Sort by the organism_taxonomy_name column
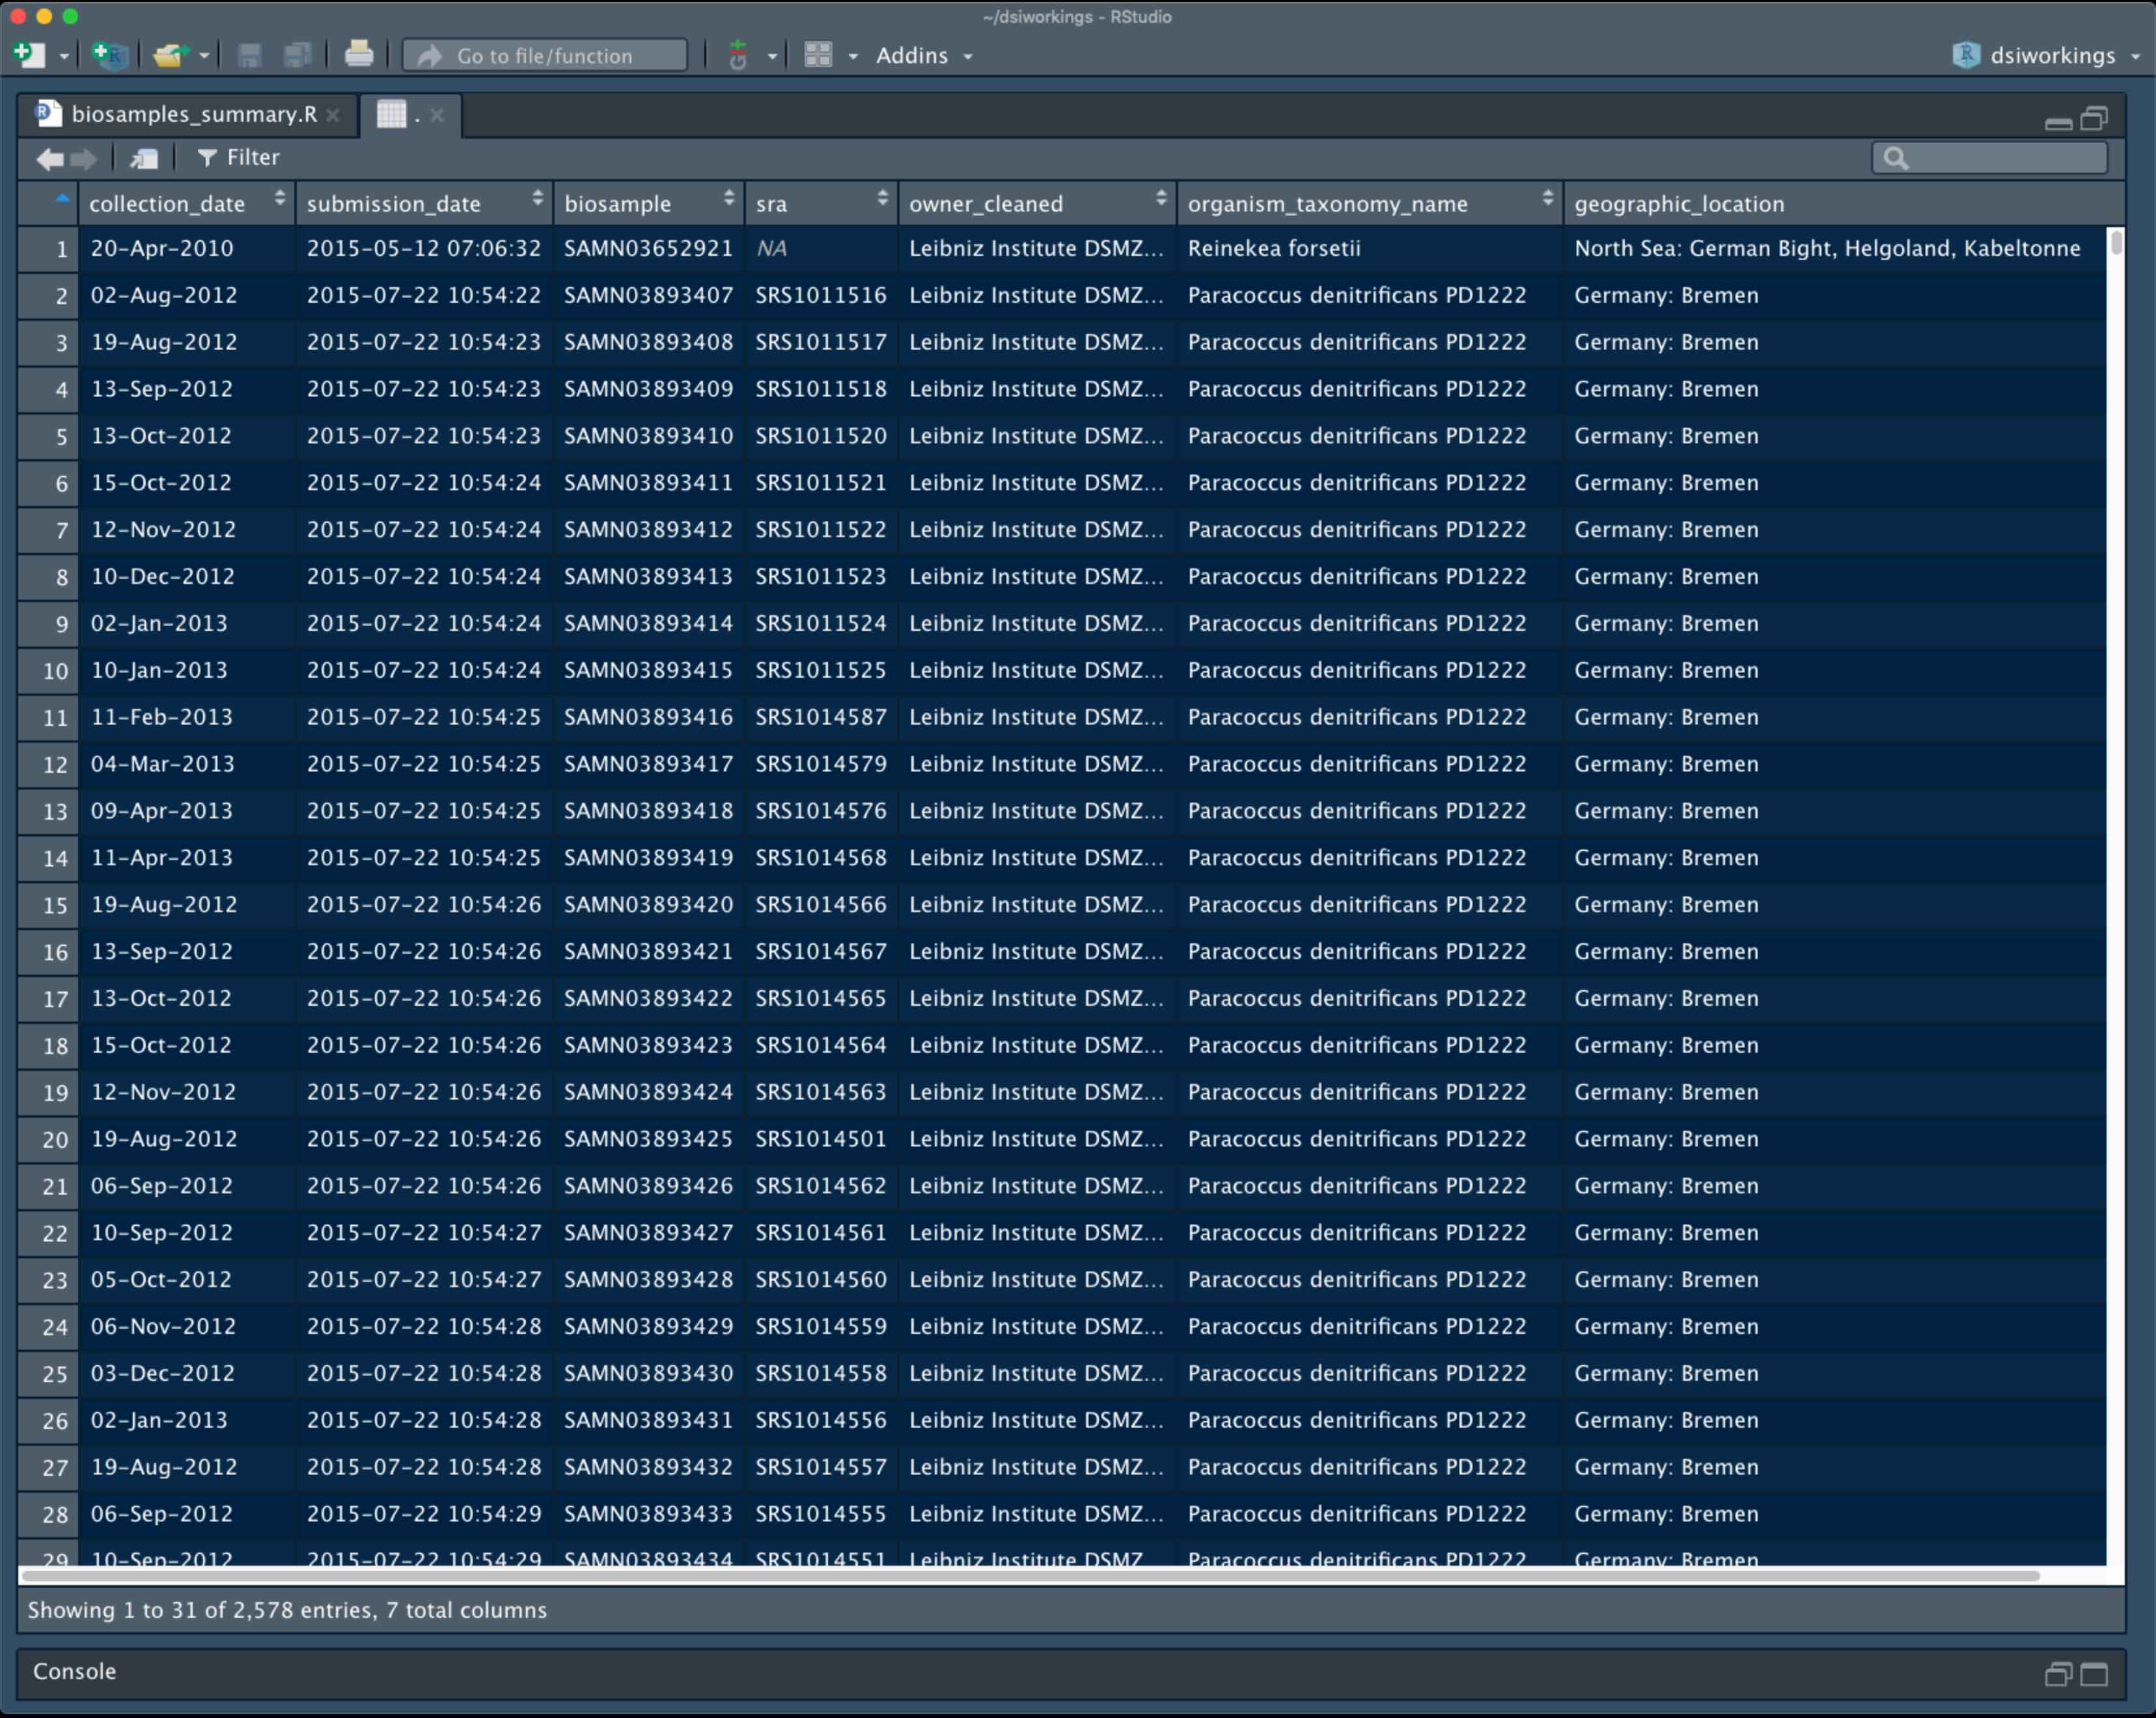 pos(1369,203)
